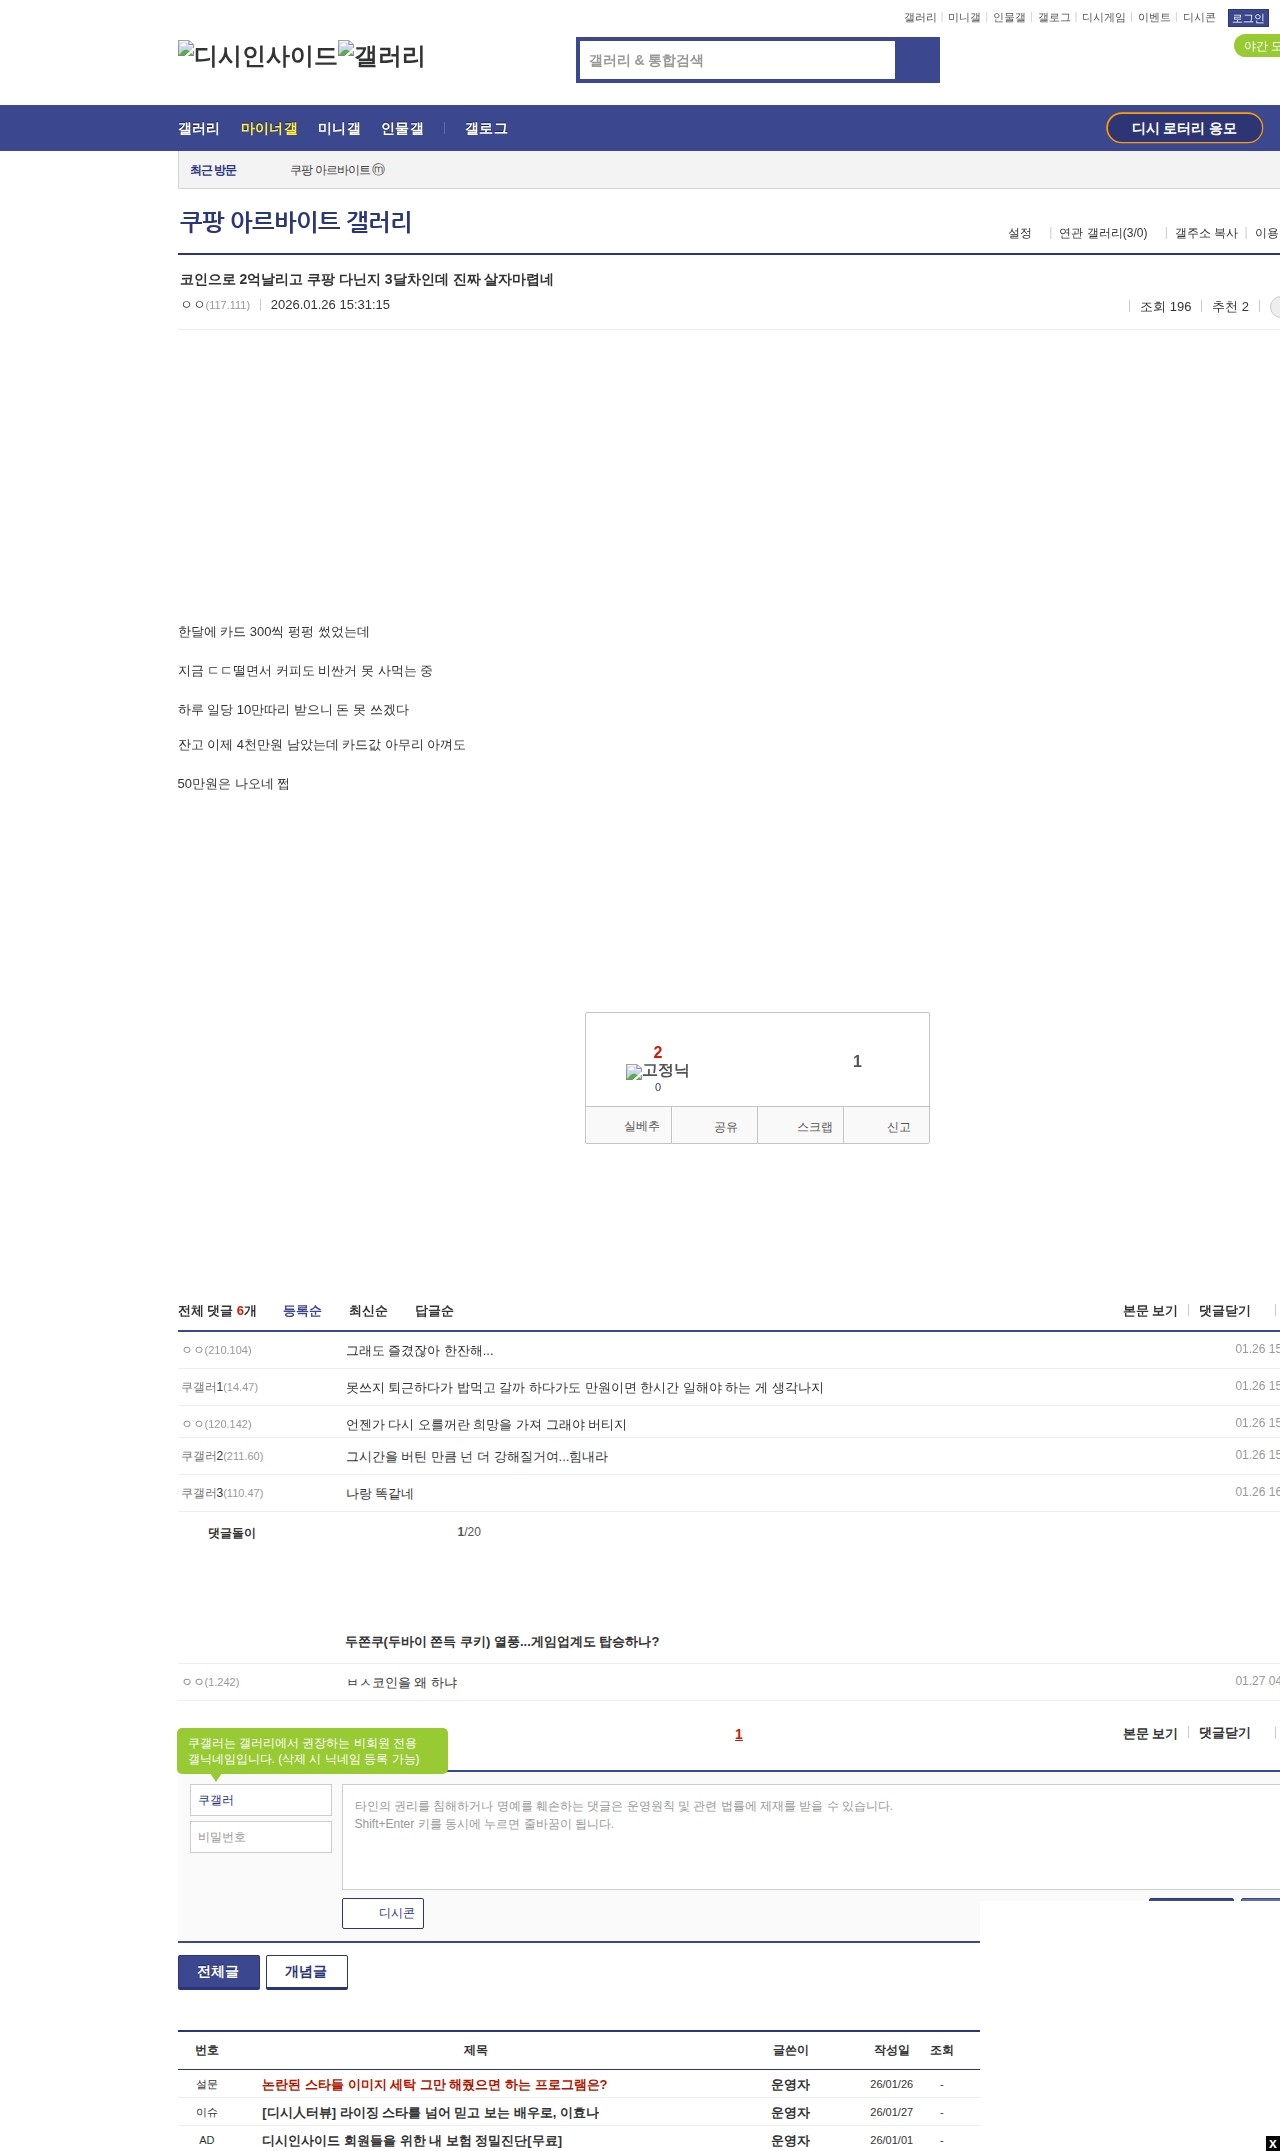Sort comments by 최신순
The image size is (1280, 2151).
coord(368,1311)
